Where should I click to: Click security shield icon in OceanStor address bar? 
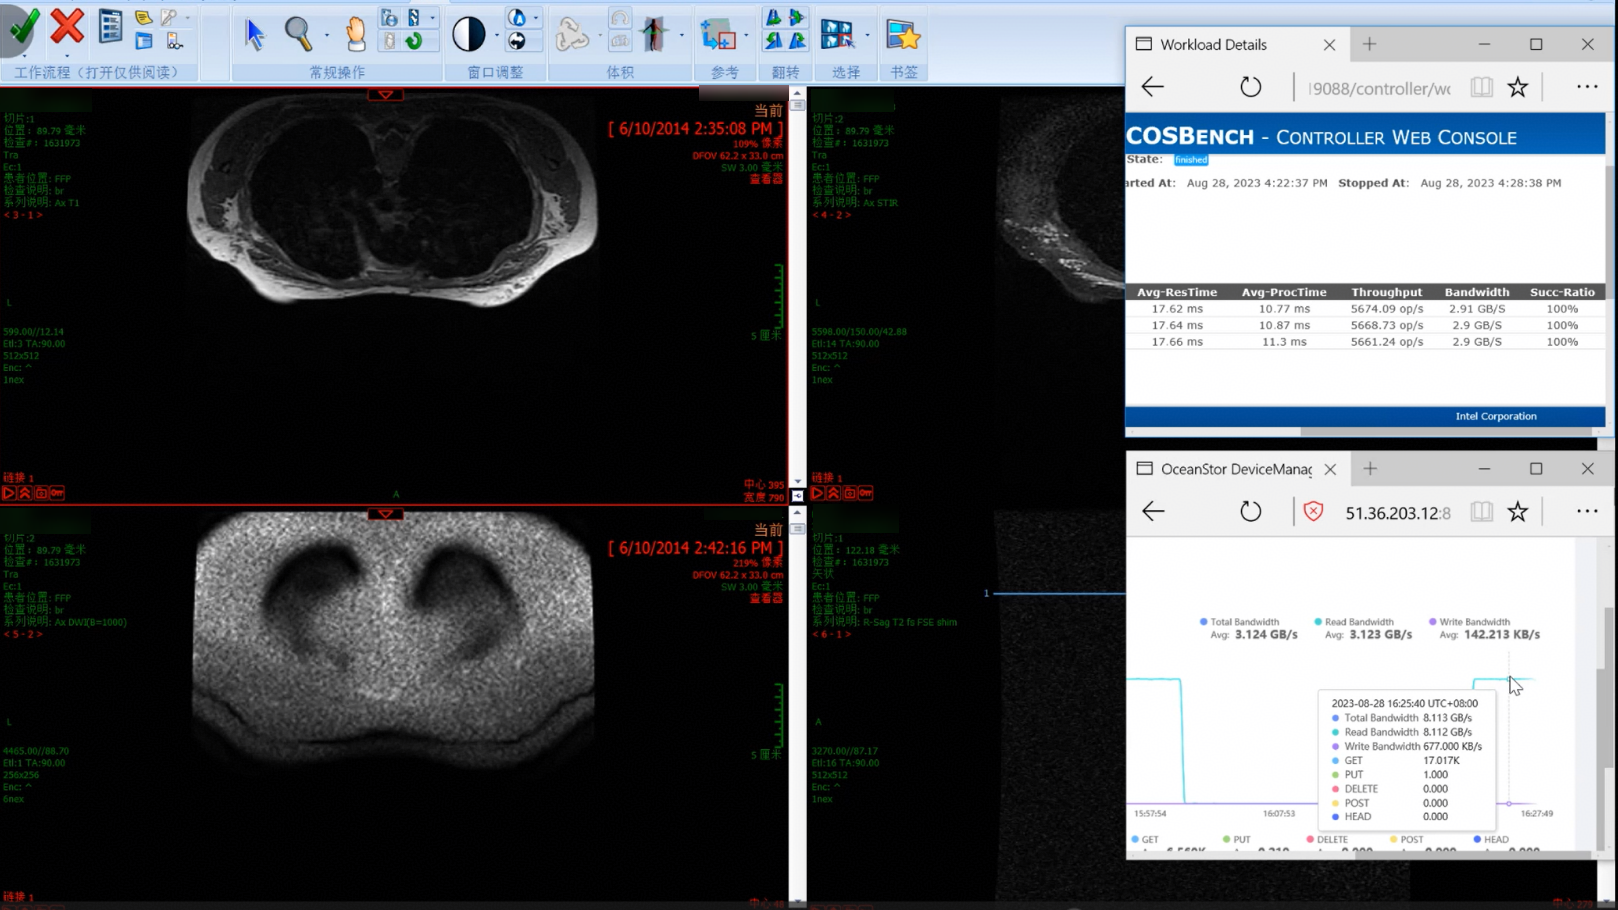click(1313, 512)
